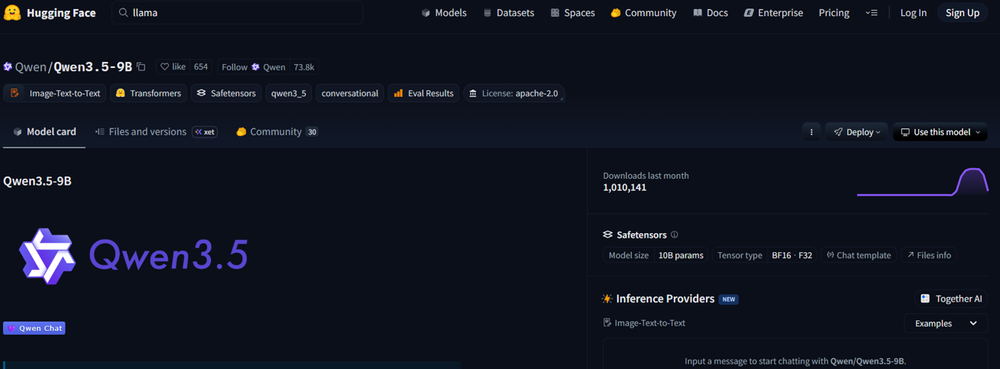Screen dimensions: 1000x369
Task: Select the Together AI provider button
Action: [952, 298]
